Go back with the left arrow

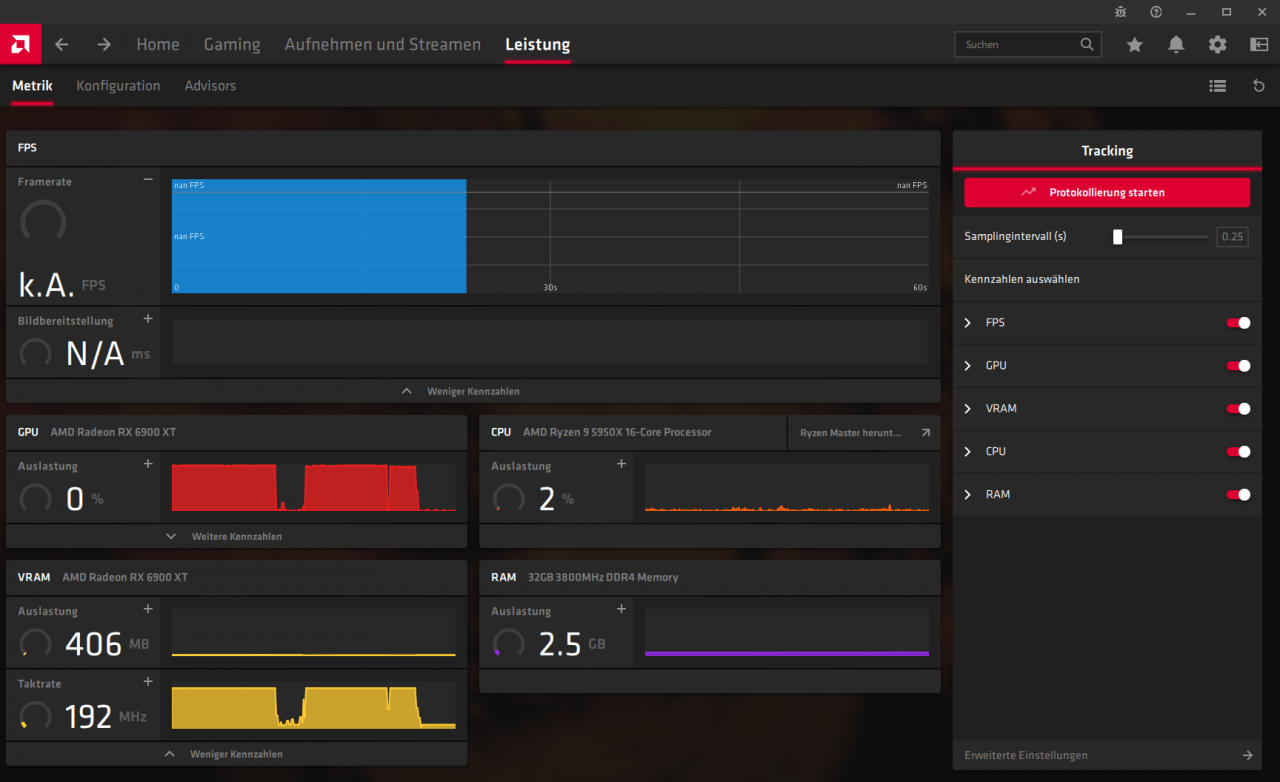62,45
